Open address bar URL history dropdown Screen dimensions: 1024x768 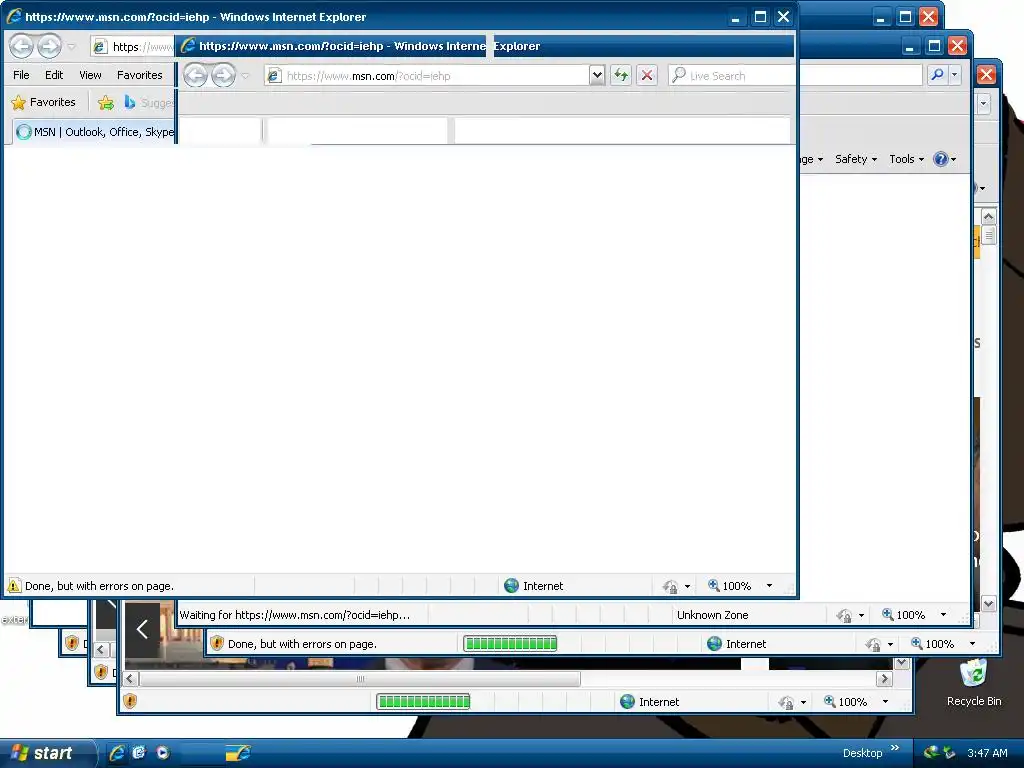coord(597,76)
